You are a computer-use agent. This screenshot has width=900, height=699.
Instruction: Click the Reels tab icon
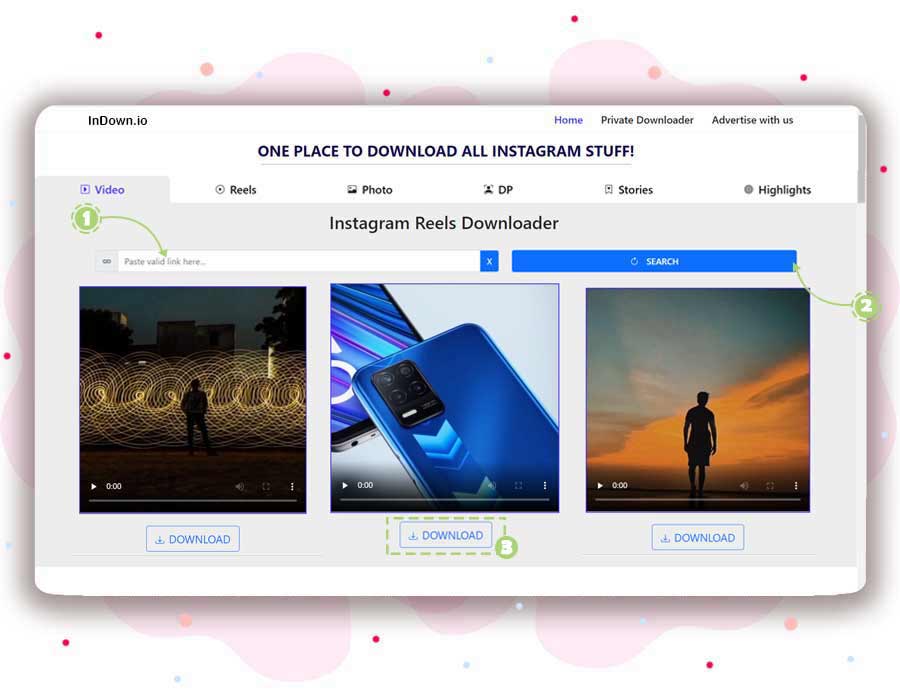point(219,189)
